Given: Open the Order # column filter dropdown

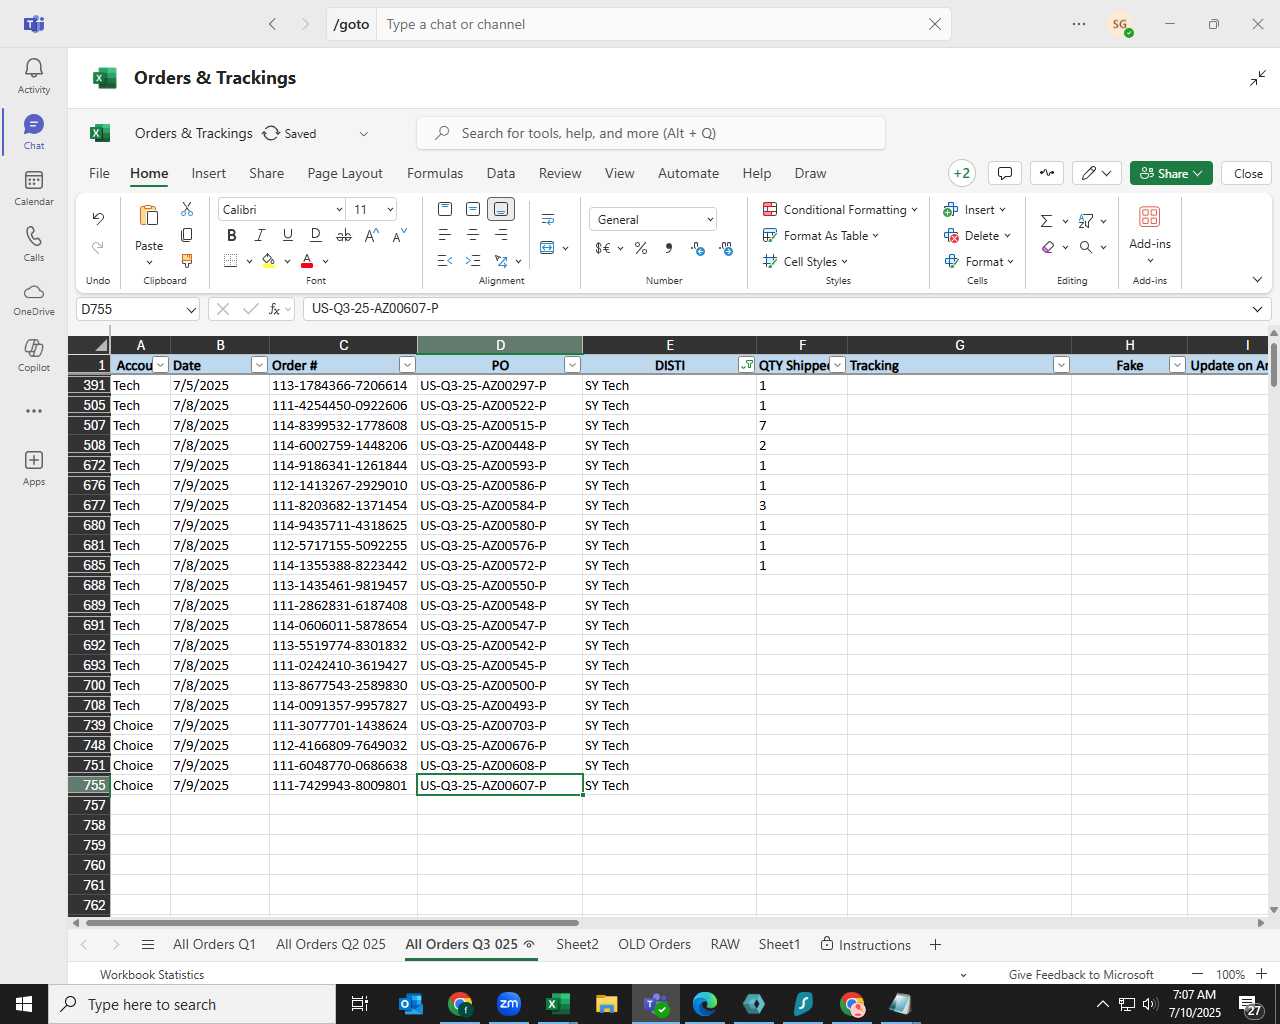Looking at the screenshot, I should [x=407, y=365].
